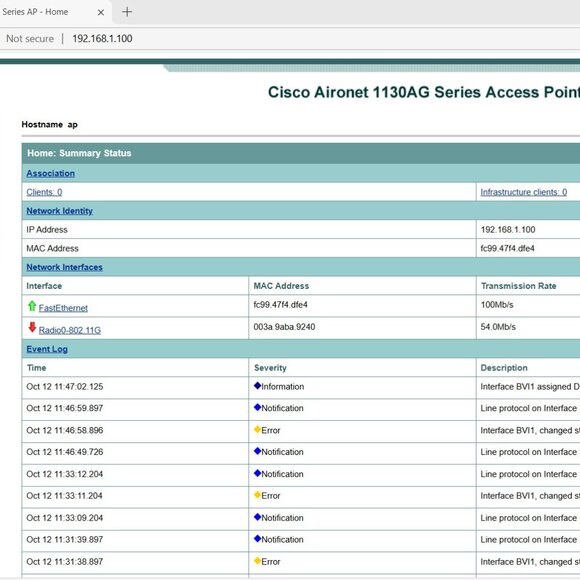Click the Not secure site indicator
The height and width of the screenshot is (580, 580).
pos(30,38)
